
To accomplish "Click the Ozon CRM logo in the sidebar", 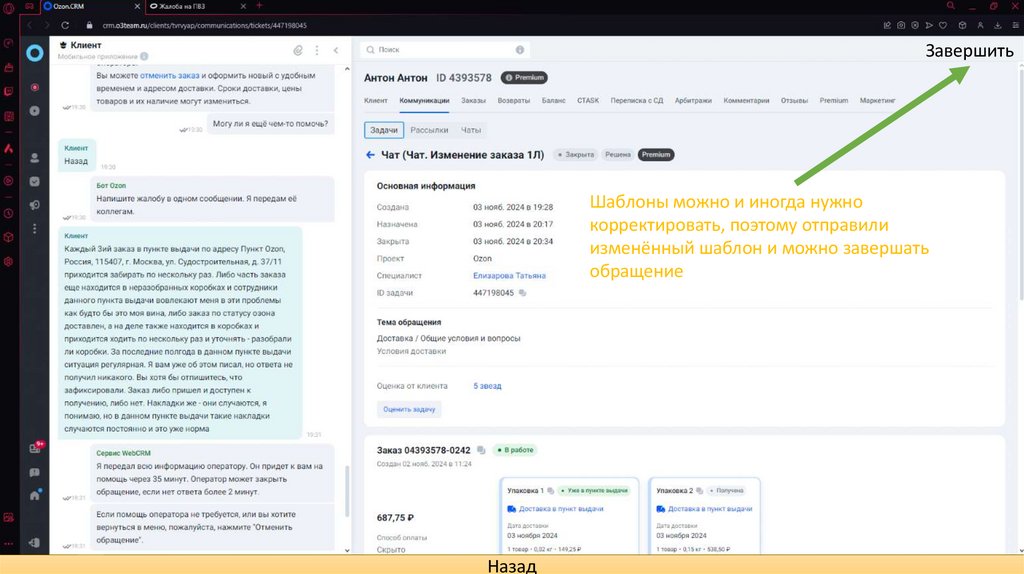I will (35, 52).
